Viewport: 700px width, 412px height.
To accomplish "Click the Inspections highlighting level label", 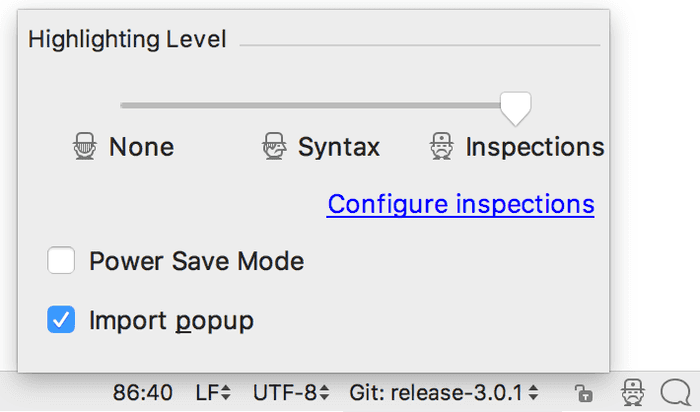I will pos(535,147).
